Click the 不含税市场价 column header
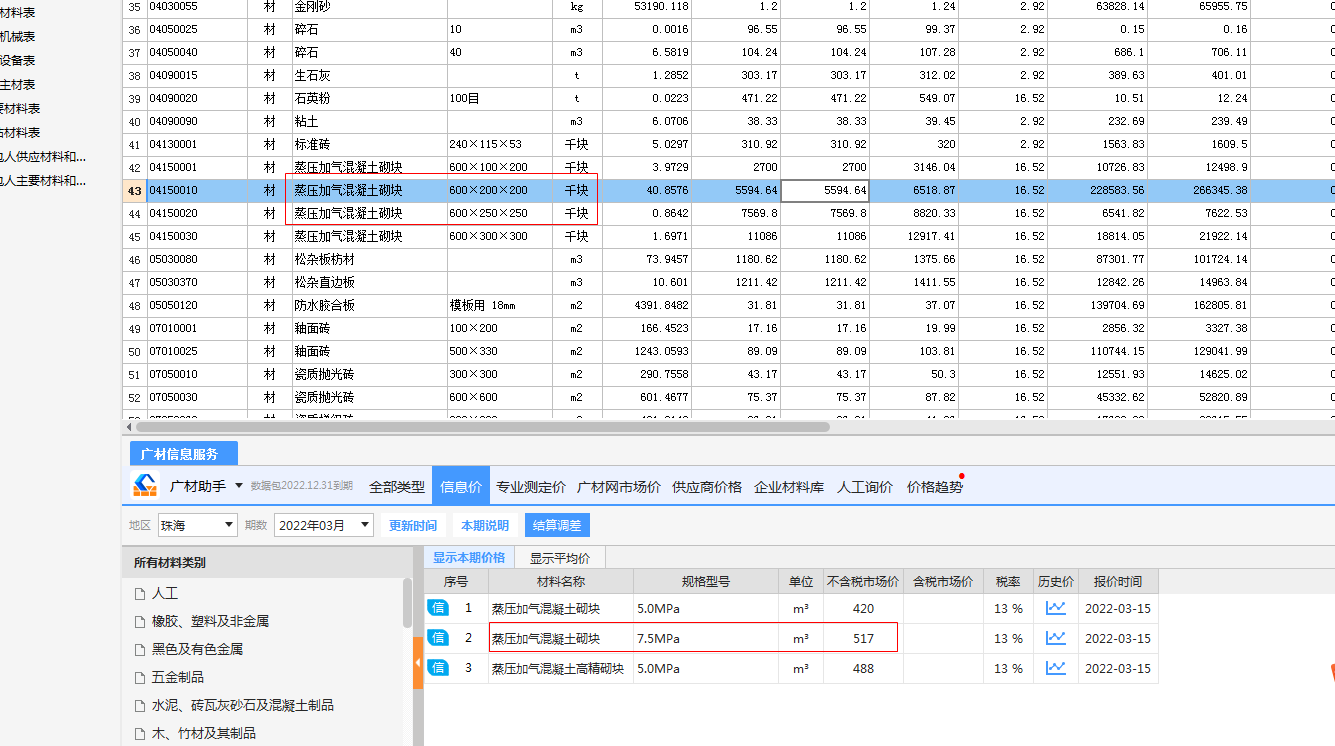The height and width of the screenshot is (746, 1335). pos(863,581)
